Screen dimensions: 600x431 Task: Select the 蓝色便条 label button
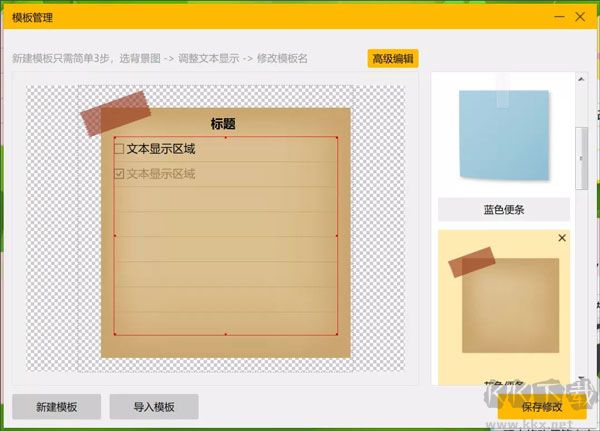504,209
